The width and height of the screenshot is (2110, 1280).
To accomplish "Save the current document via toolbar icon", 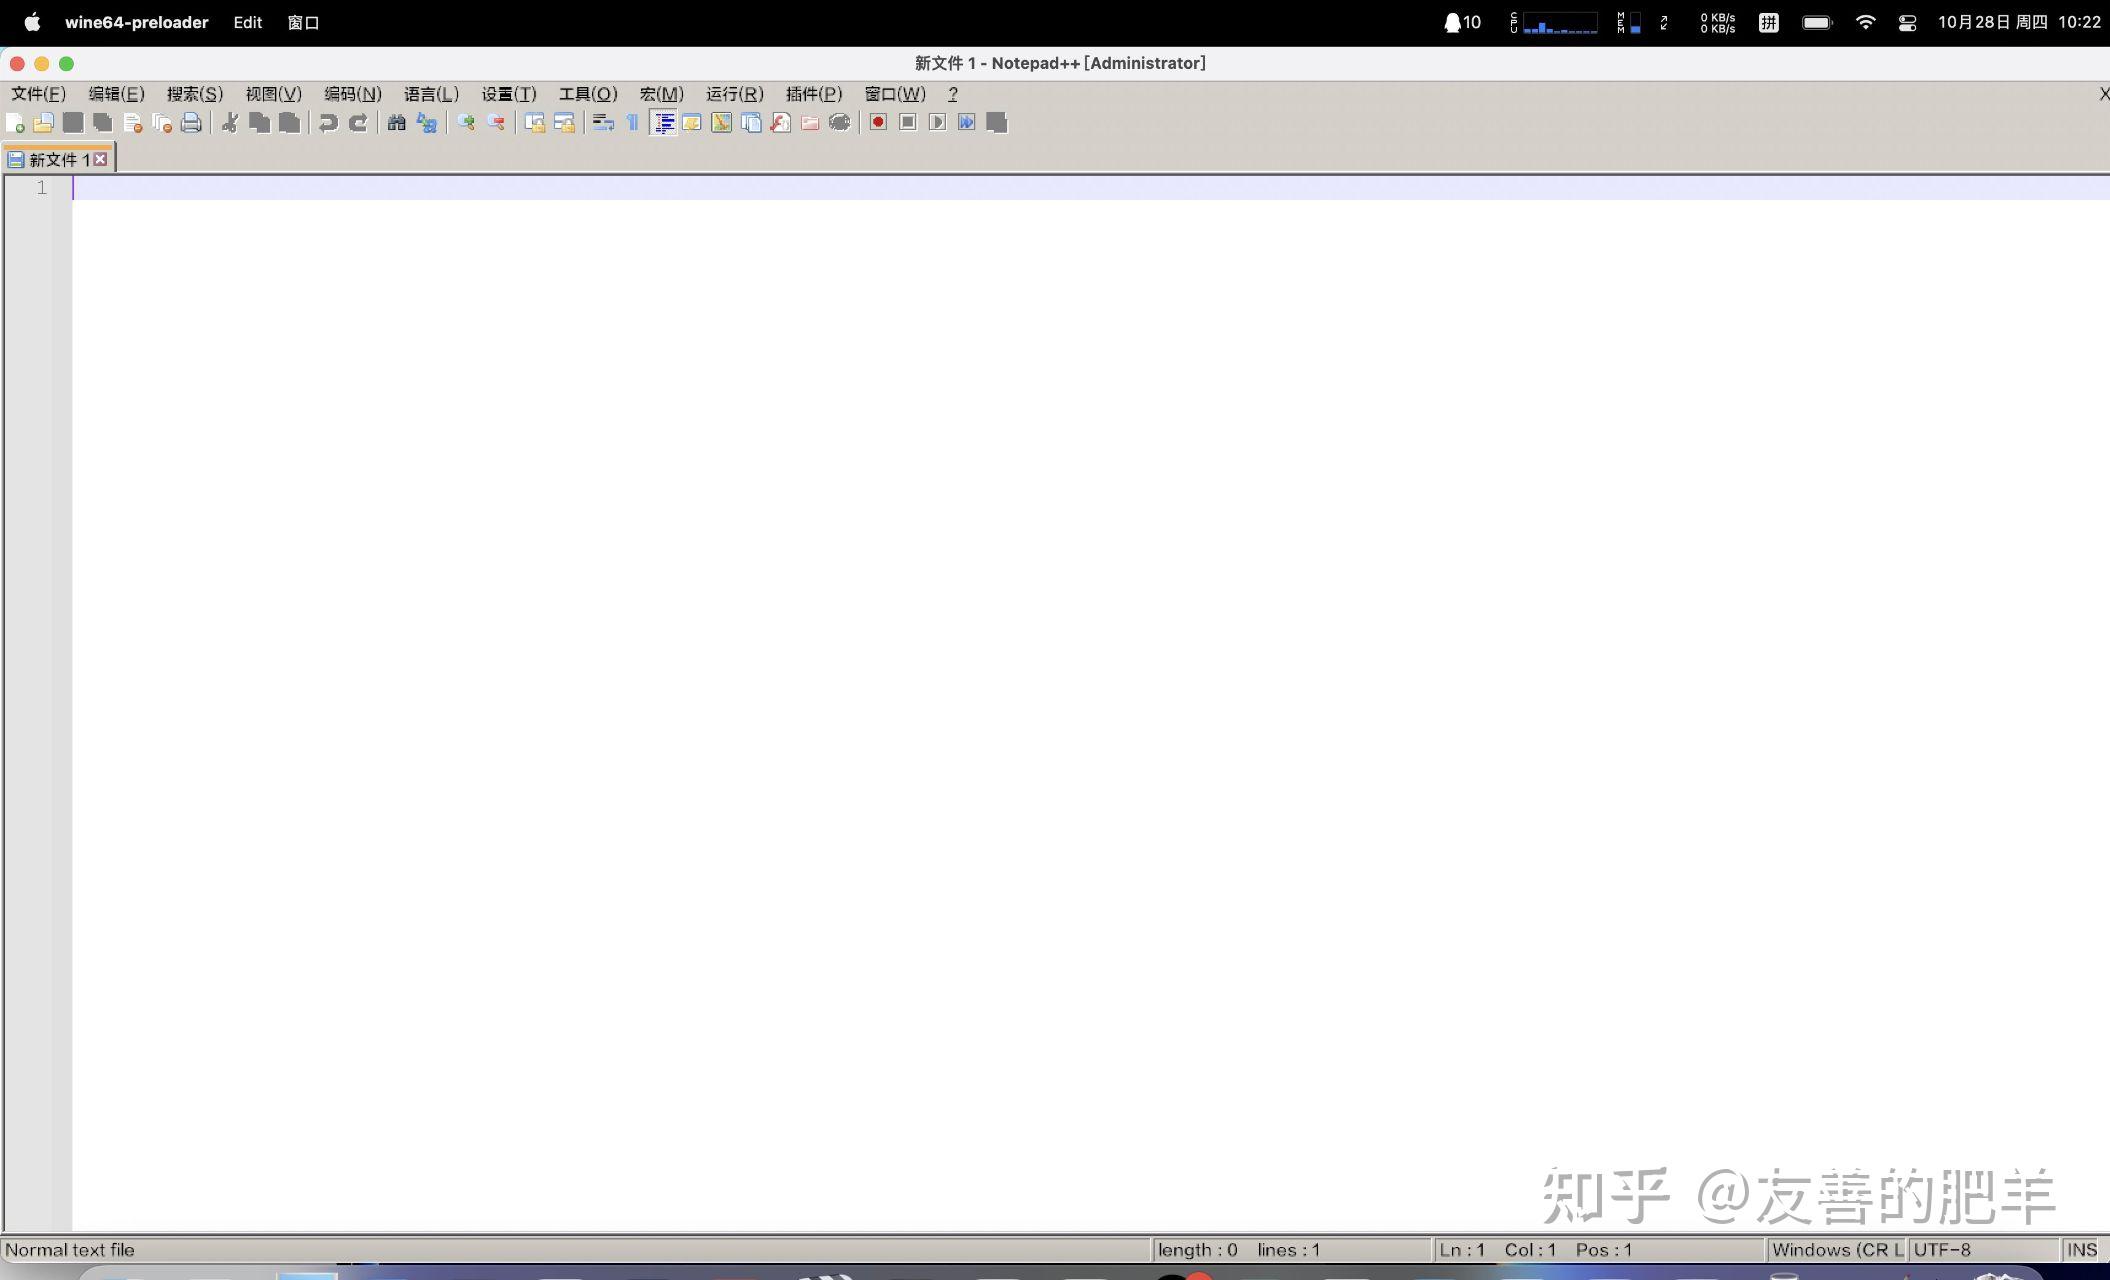I will [x=73, y=122].
